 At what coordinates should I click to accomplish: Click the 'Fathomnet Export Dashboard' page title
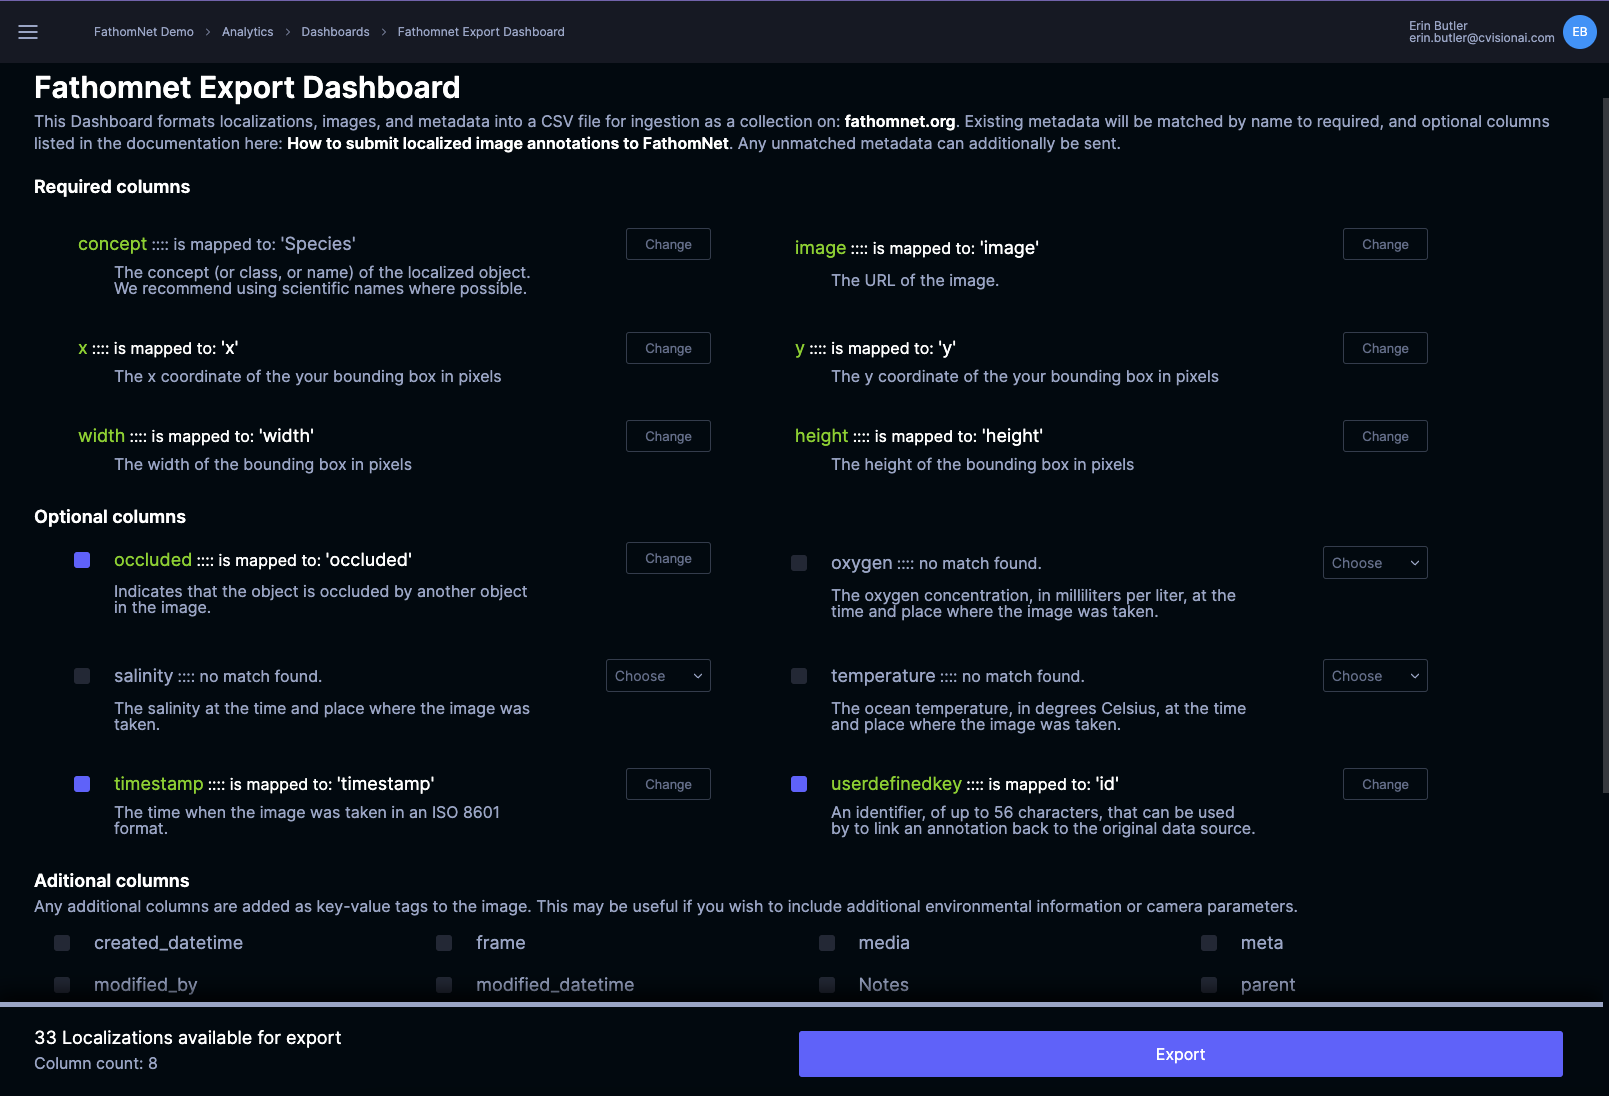(247, 88)
